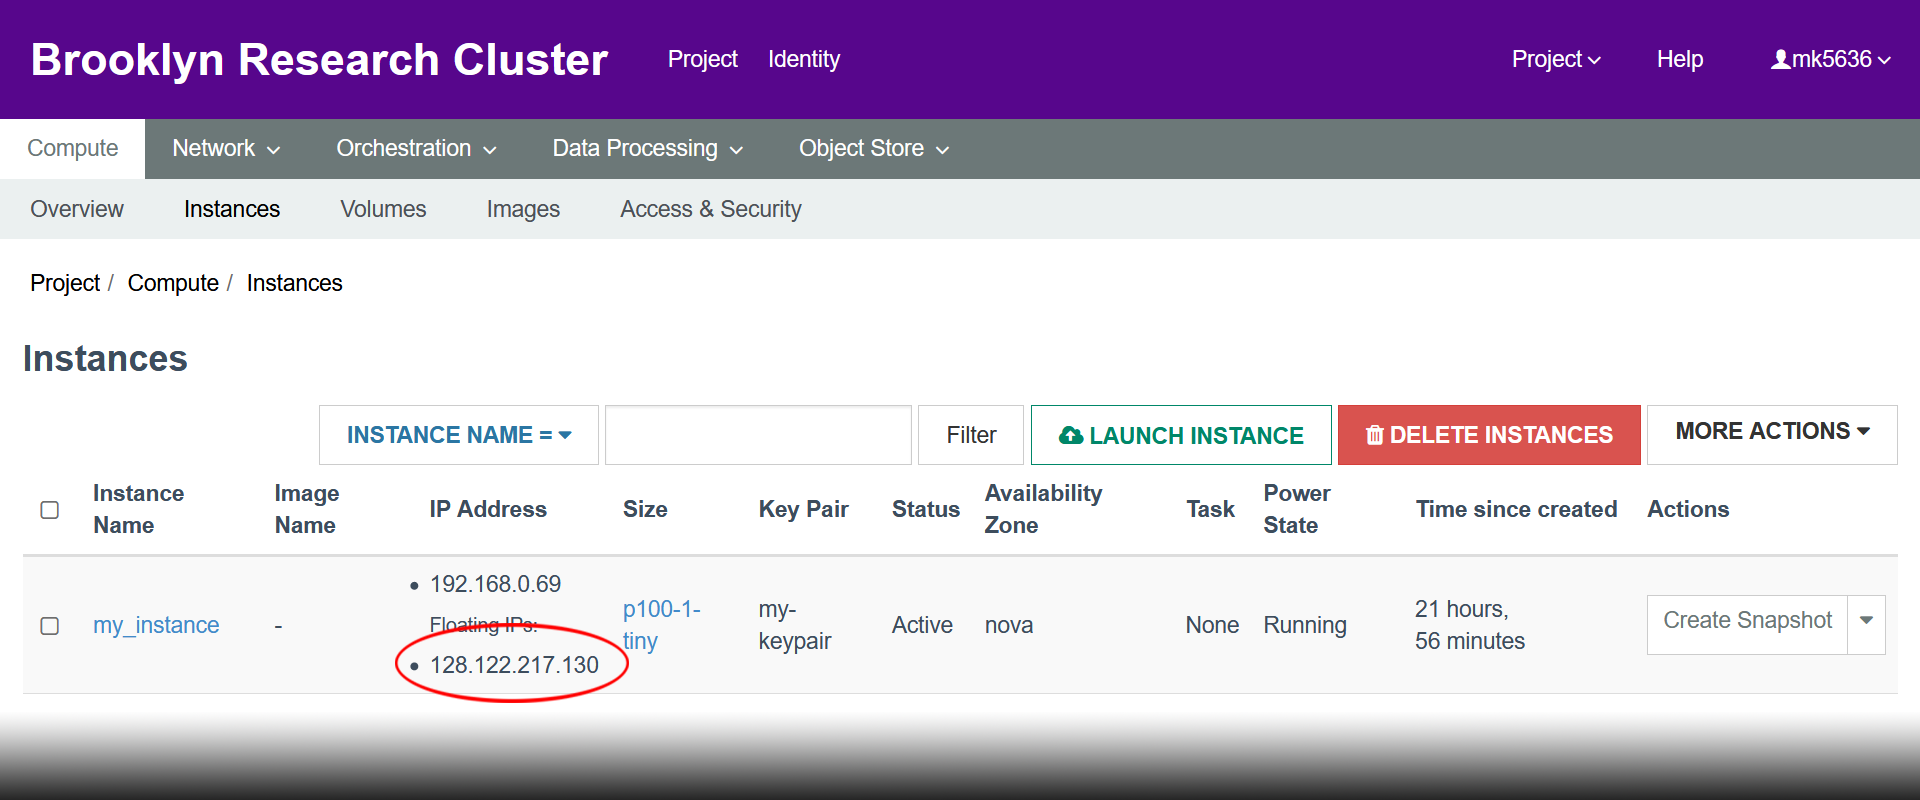Click the Actions column header
The height and width of the screenshot is (800, 1920).
(1688, 509)
